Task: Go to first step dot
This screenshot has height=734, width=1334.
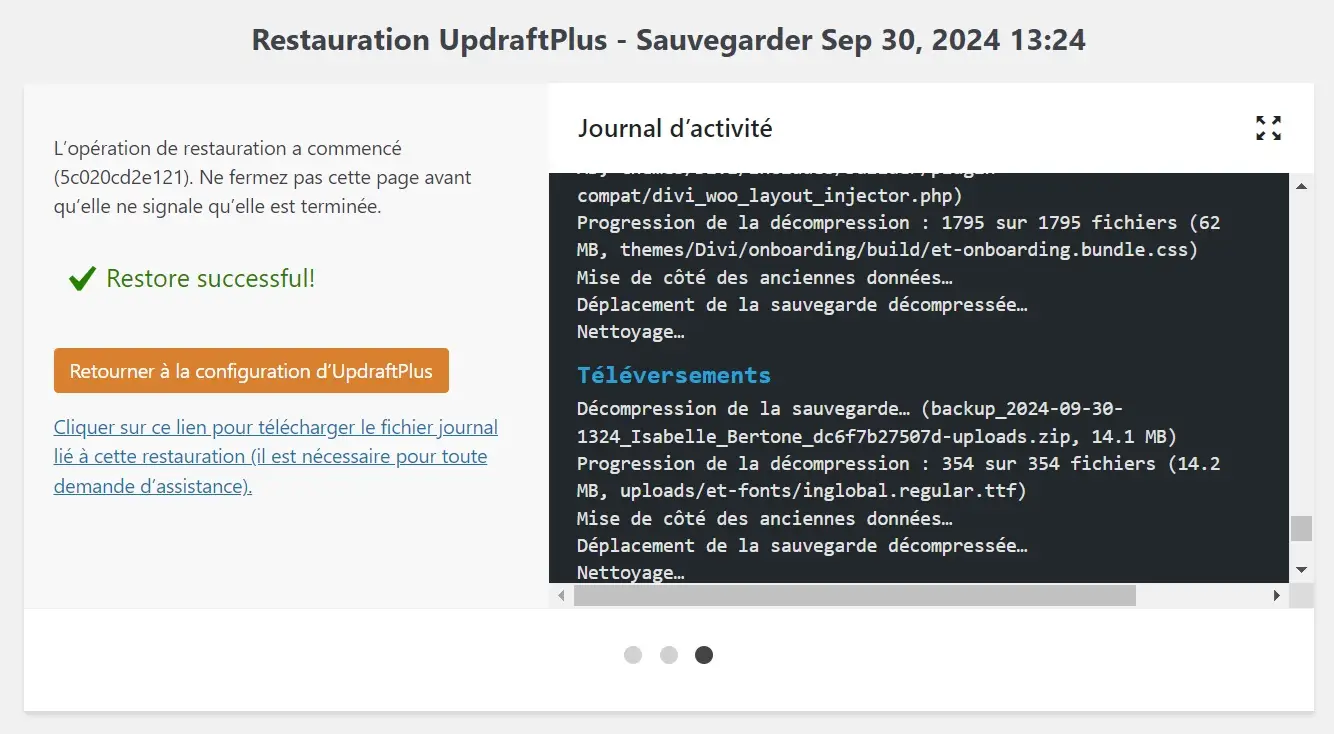Action: (x=633, y=655)
